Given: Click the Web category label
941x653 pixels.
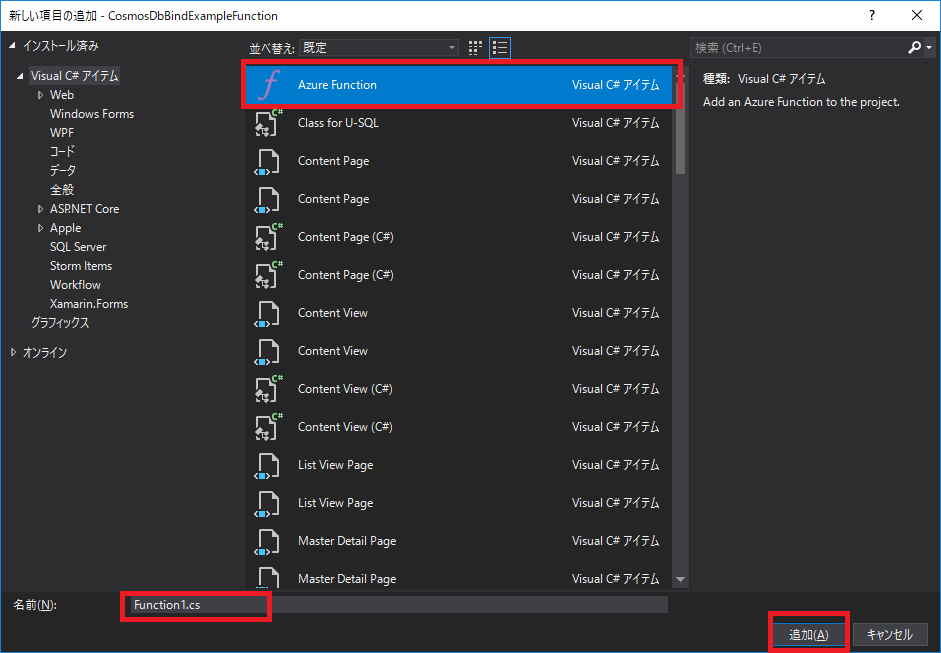Looking at the screenshot, I should click(x=62, y=95).
